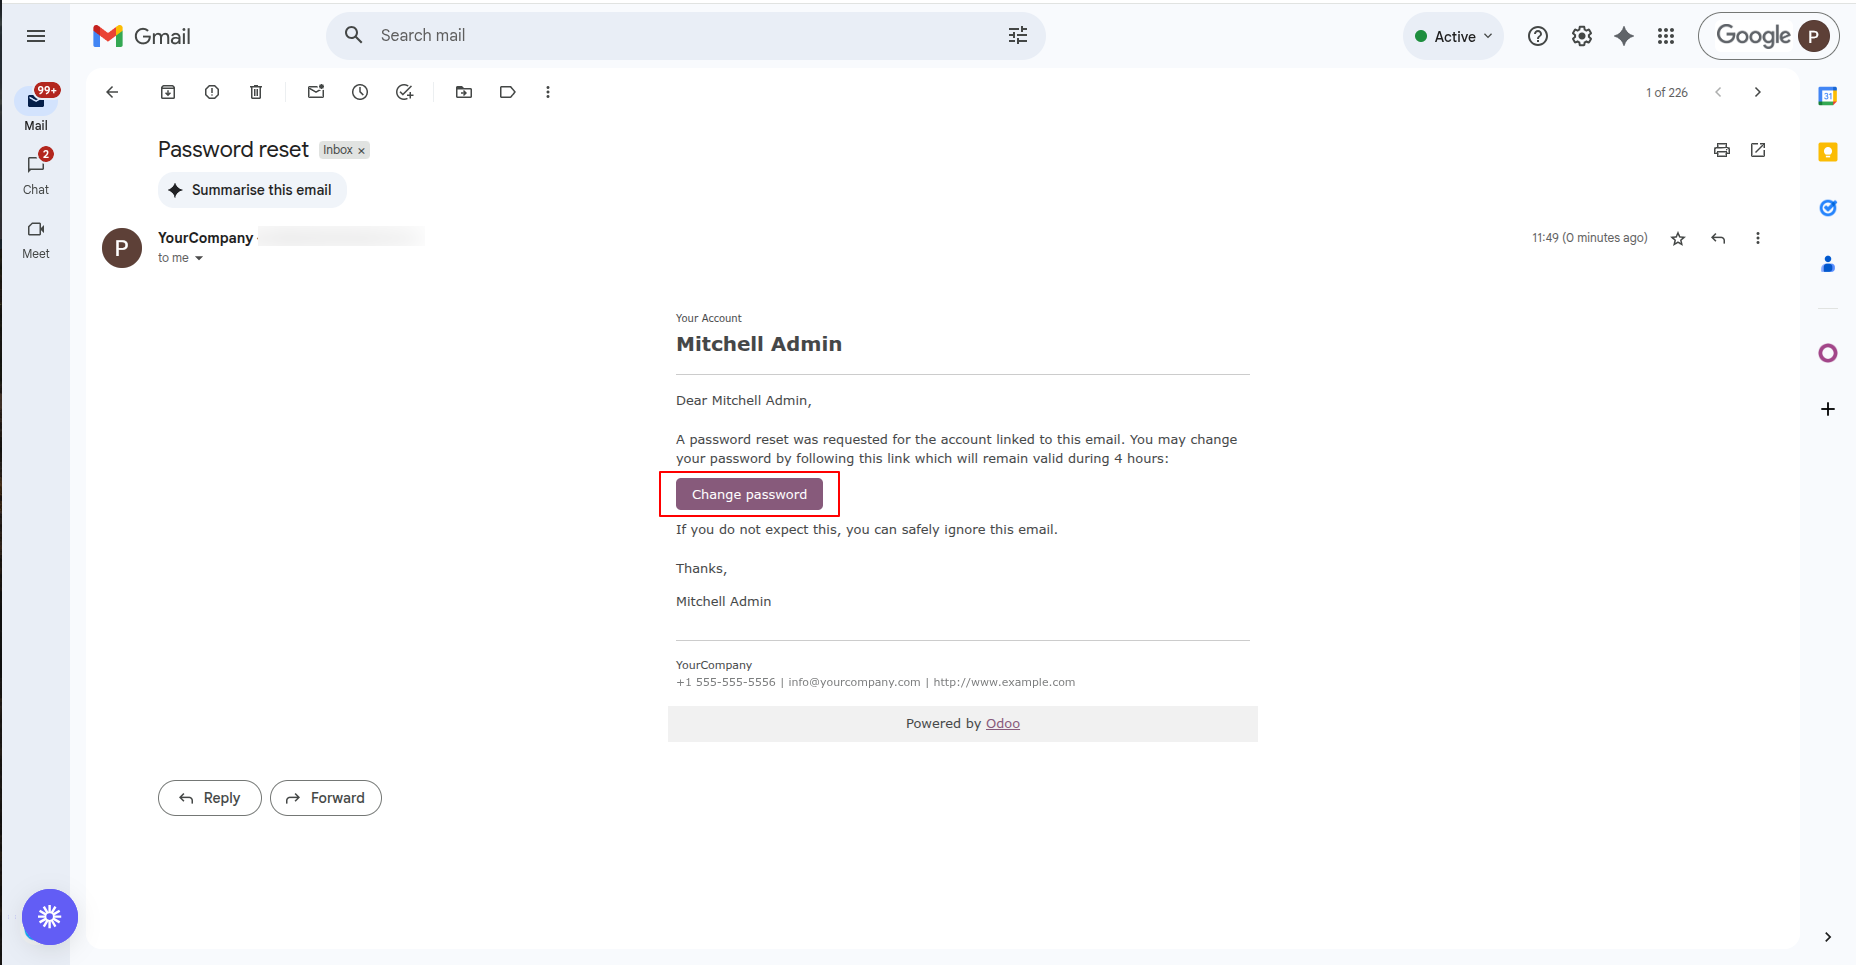1856x965 pixels.
Task: Click the Change password button
Action: tap(749, 494)
